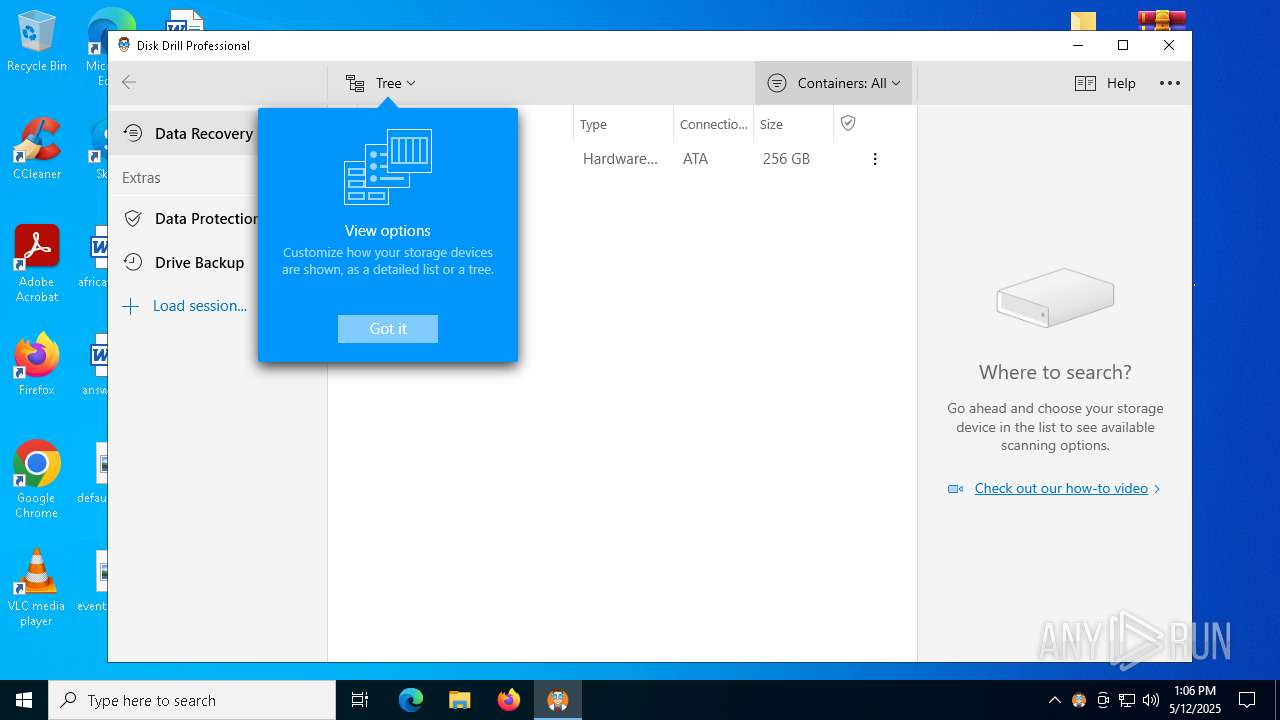The width and height of the screenshot is (1280, 720).
Task: Open Recycle Bin on desktop
Action: (37, 41)
